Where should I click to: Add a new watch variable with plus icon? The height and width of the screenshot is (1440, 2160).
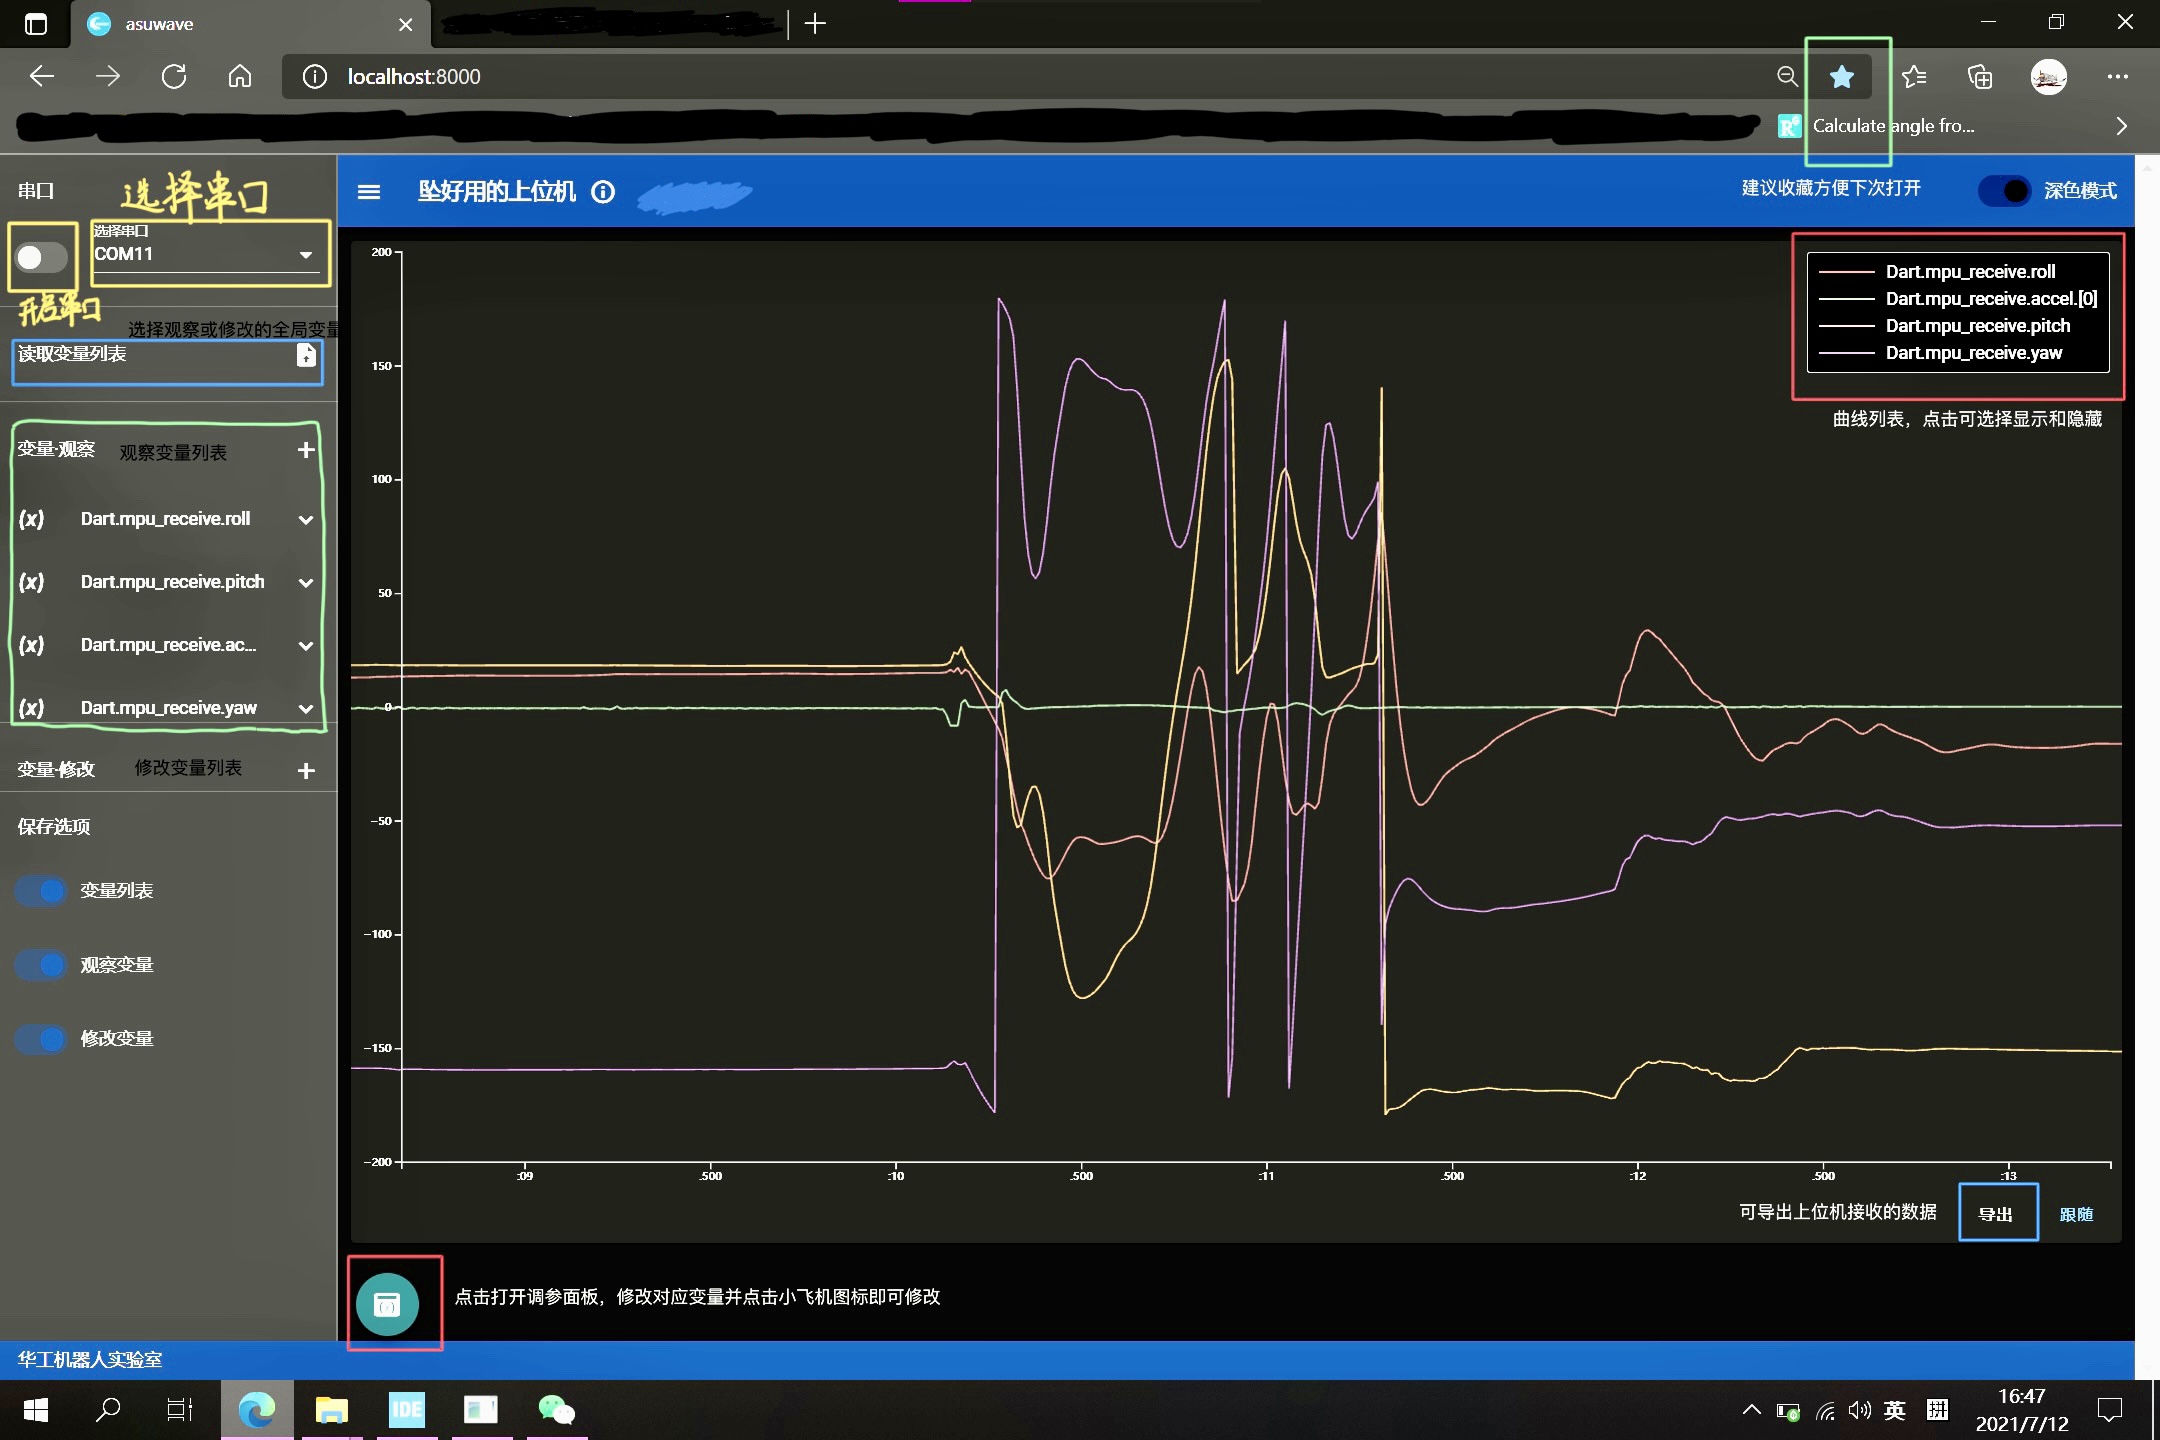[306, 451]
